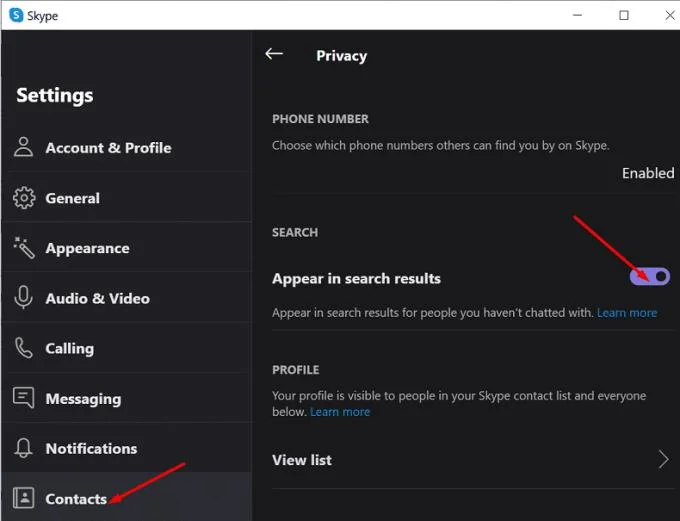Select Audio & Video settings

(x=127, y=298)
